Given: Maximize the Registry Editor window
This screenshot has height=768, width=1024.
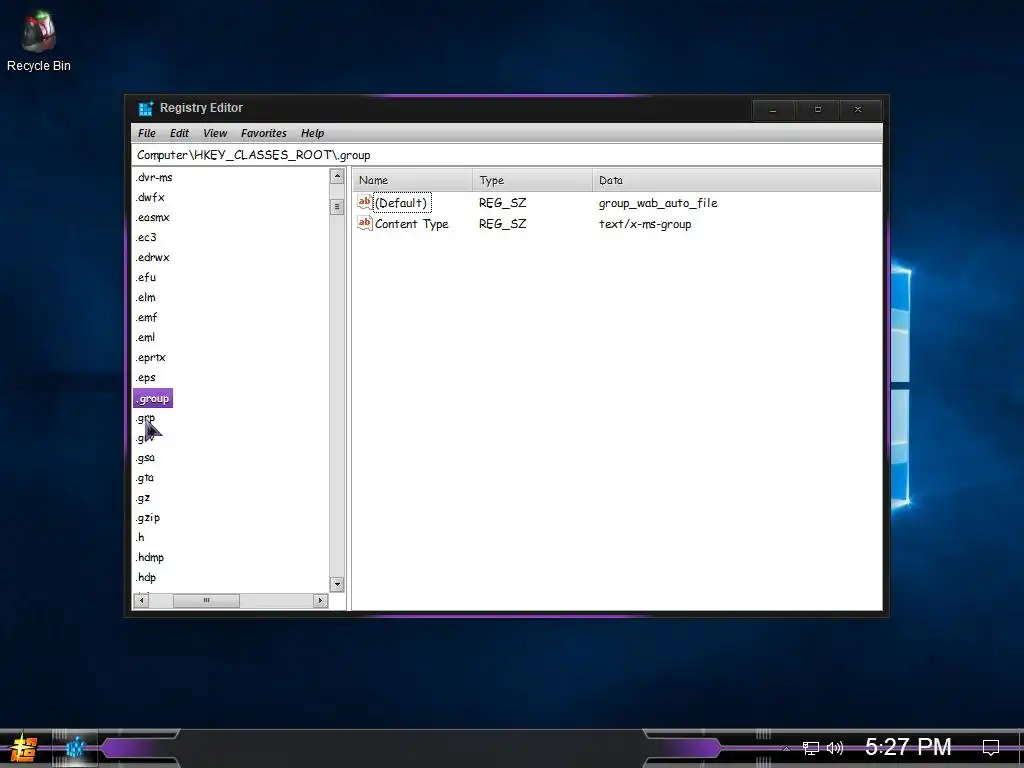Looking at the screenshot, I should pyautogui.click(x=818, y=110).
